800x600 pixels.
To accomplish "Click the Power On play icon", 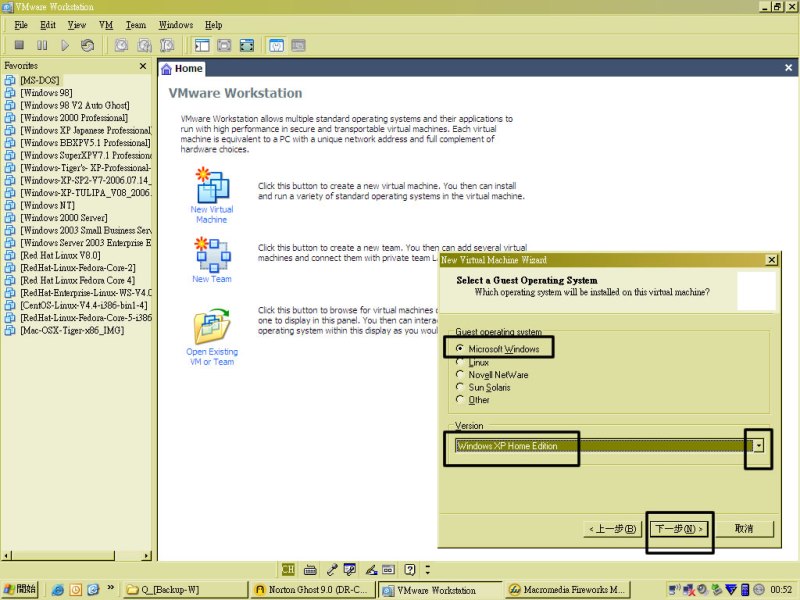I will [65, 45].
